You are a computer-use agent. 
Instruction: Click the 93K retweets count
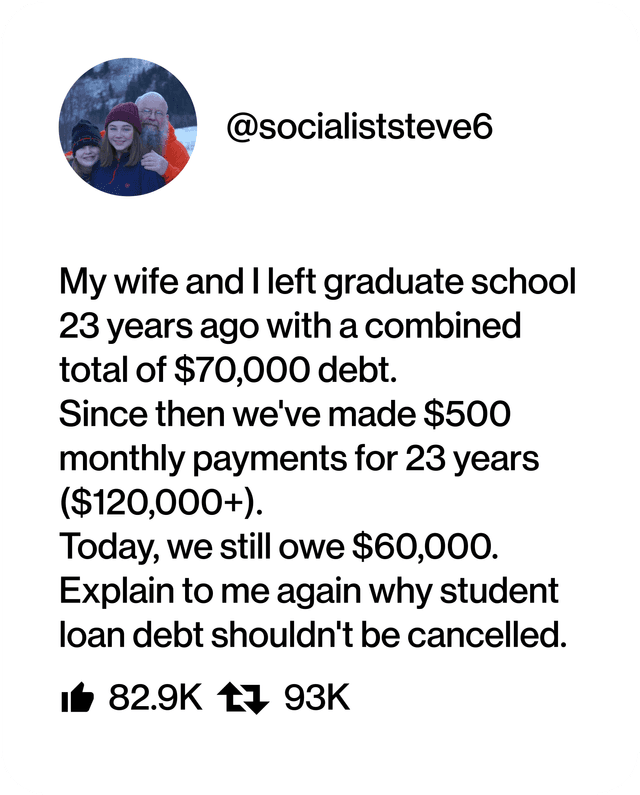318,699
